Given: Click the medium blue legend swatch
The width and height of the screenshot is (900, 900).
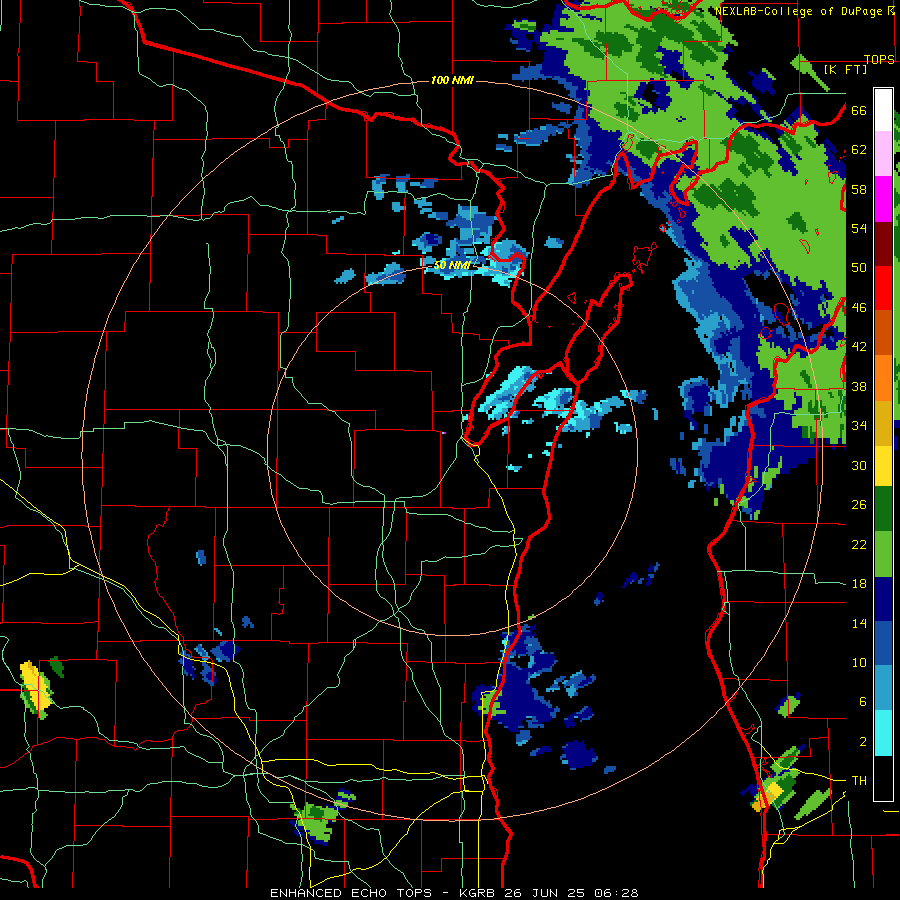Looking at the screenshot, I should point(883,643).
